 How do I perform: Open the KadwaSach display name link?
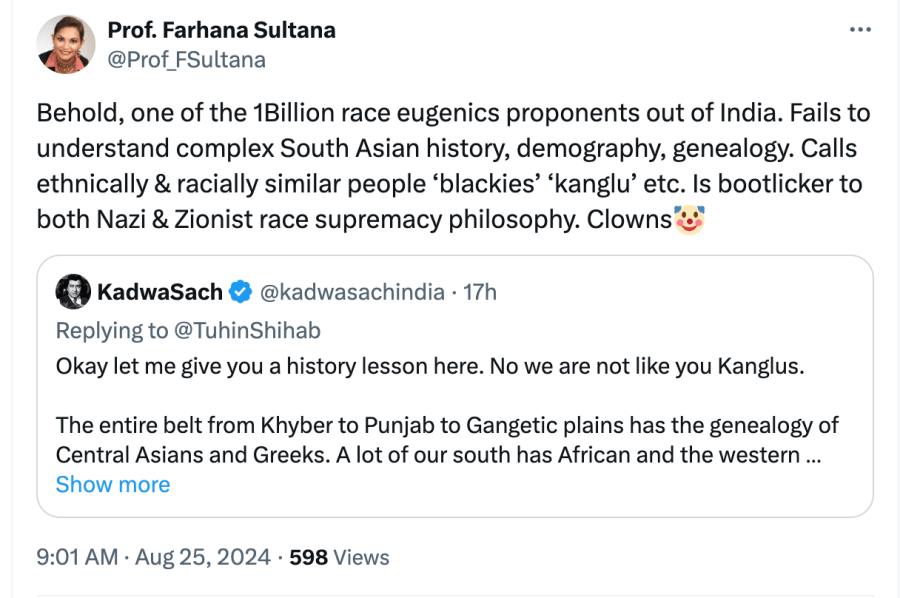160,292
